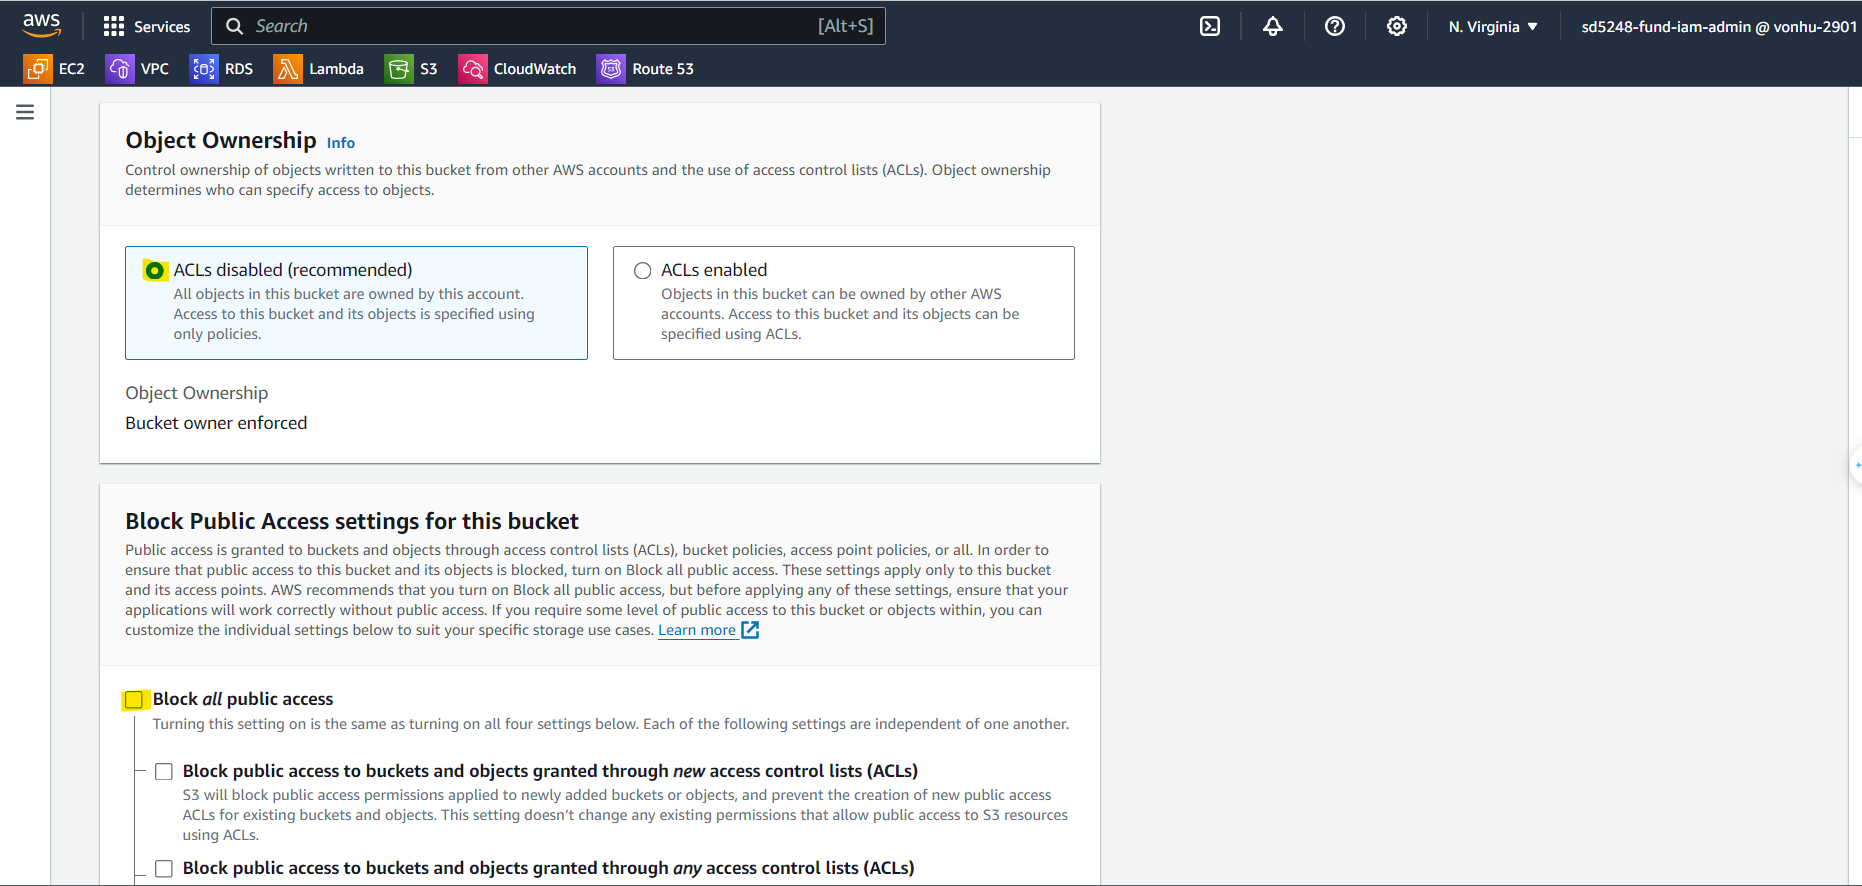Expand the N. Virginia region dropdown
Viewport: 1862px width, 886px height.
click(x=1492, y=27)
